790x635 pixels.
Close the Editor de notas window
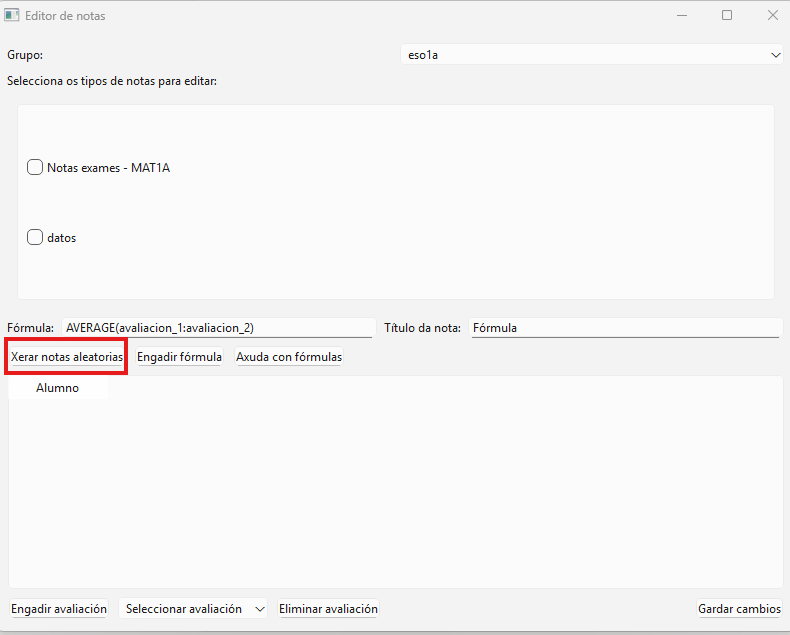[772, 16]
